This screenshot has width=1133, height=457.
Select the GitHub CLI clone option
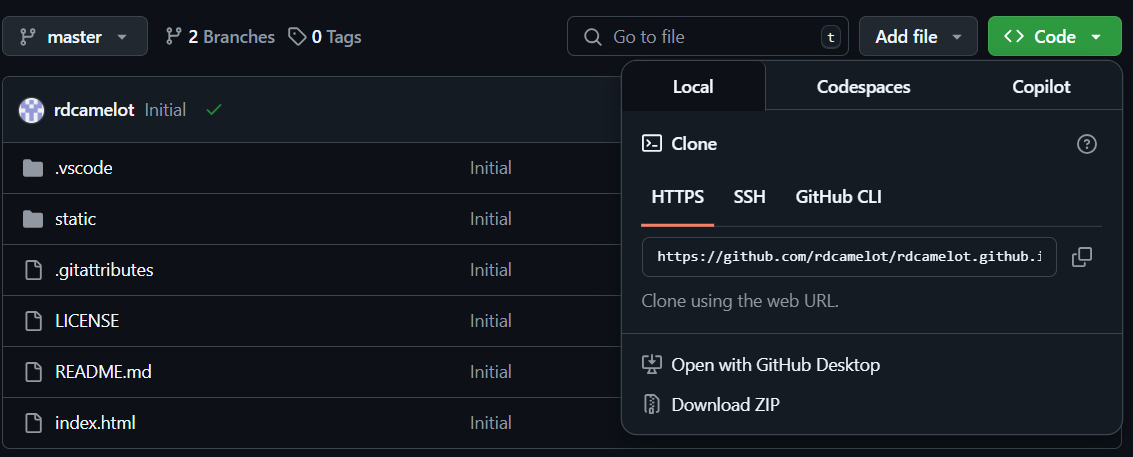coord(838,197)
